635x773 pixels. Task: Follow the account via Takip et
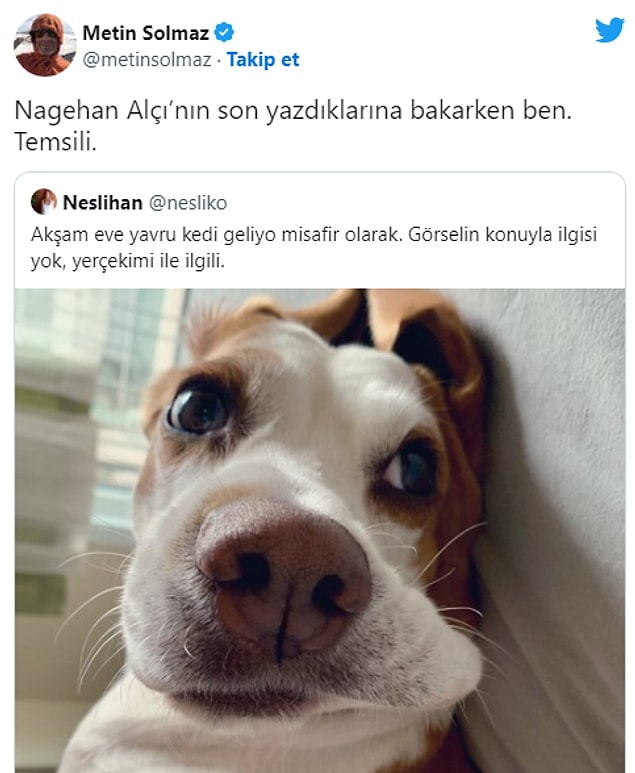263,60
